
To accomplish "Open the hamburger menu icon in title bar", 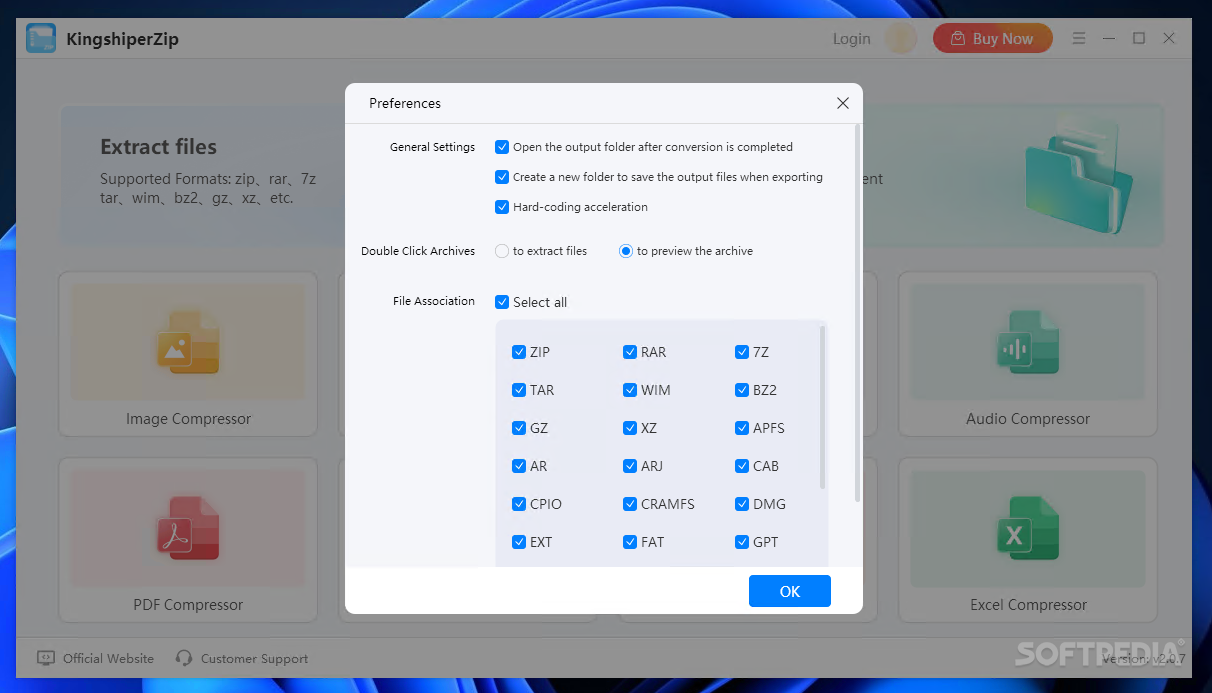I will coord(1079,39).
